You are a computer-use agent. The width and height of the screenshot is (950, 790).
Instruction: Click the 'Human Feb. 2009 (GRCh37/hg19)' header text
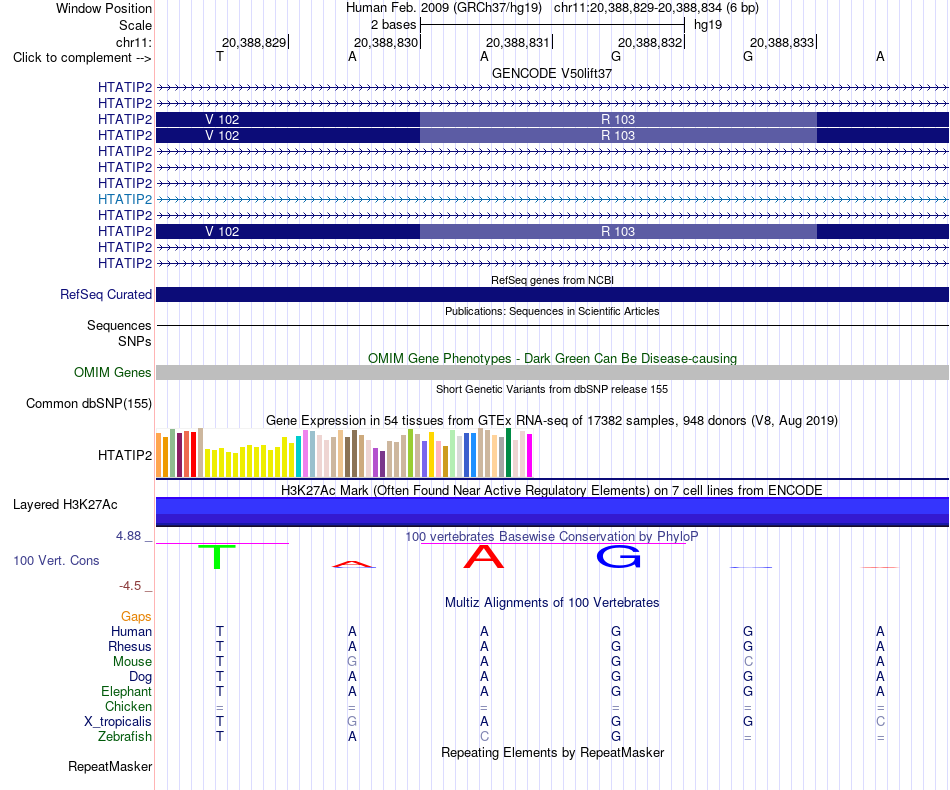(443, 8)
